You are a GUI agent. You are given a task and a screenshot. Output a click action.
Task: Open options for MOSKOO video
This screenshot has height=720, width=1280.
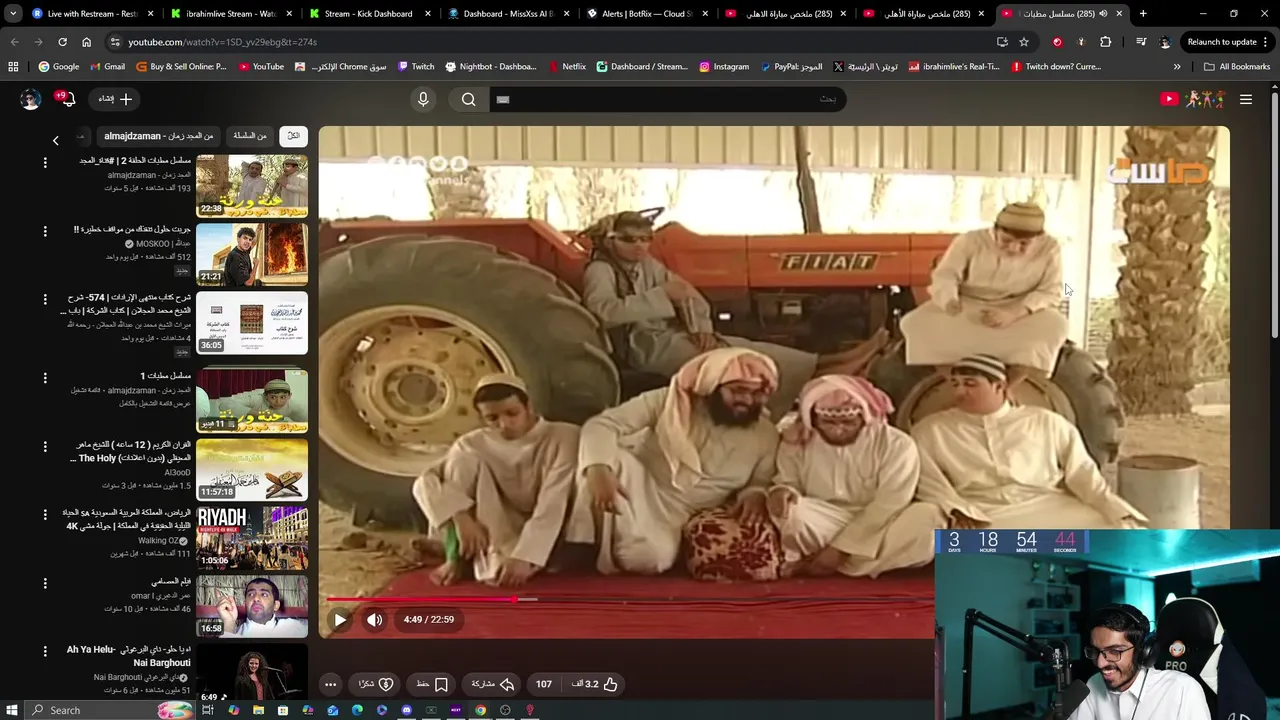tap(45, 231)
